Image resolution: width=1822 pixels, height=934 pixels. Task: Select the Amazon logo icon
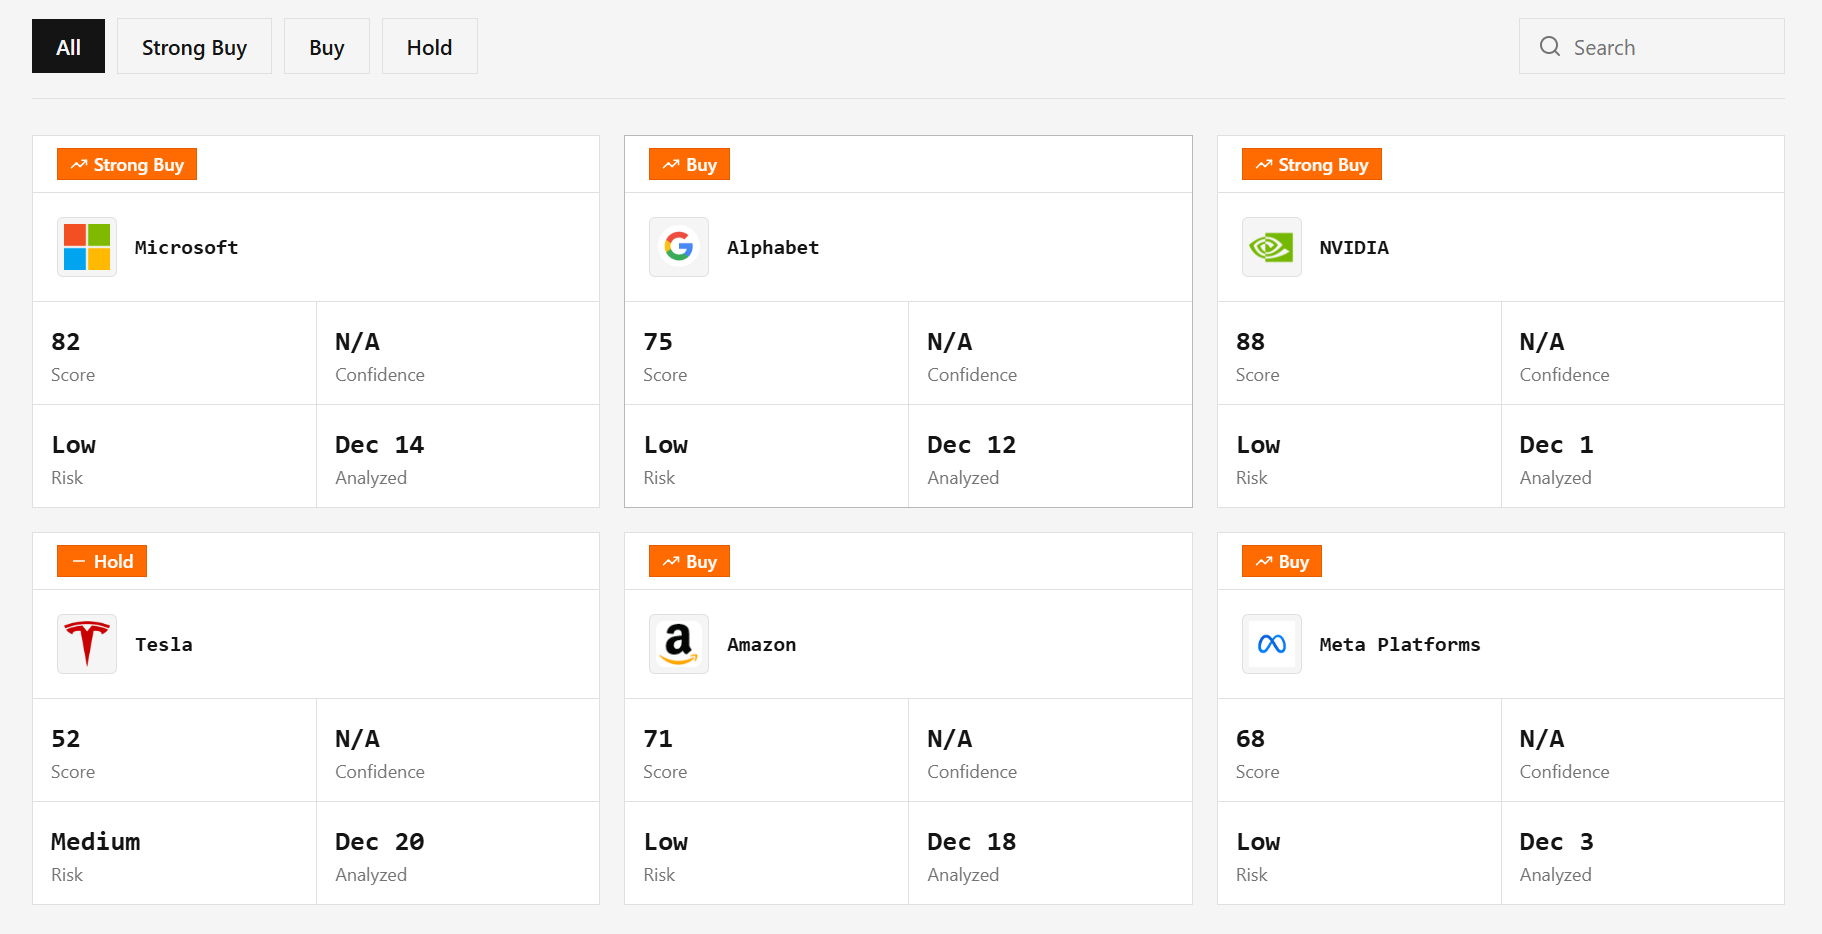[678, 644]
